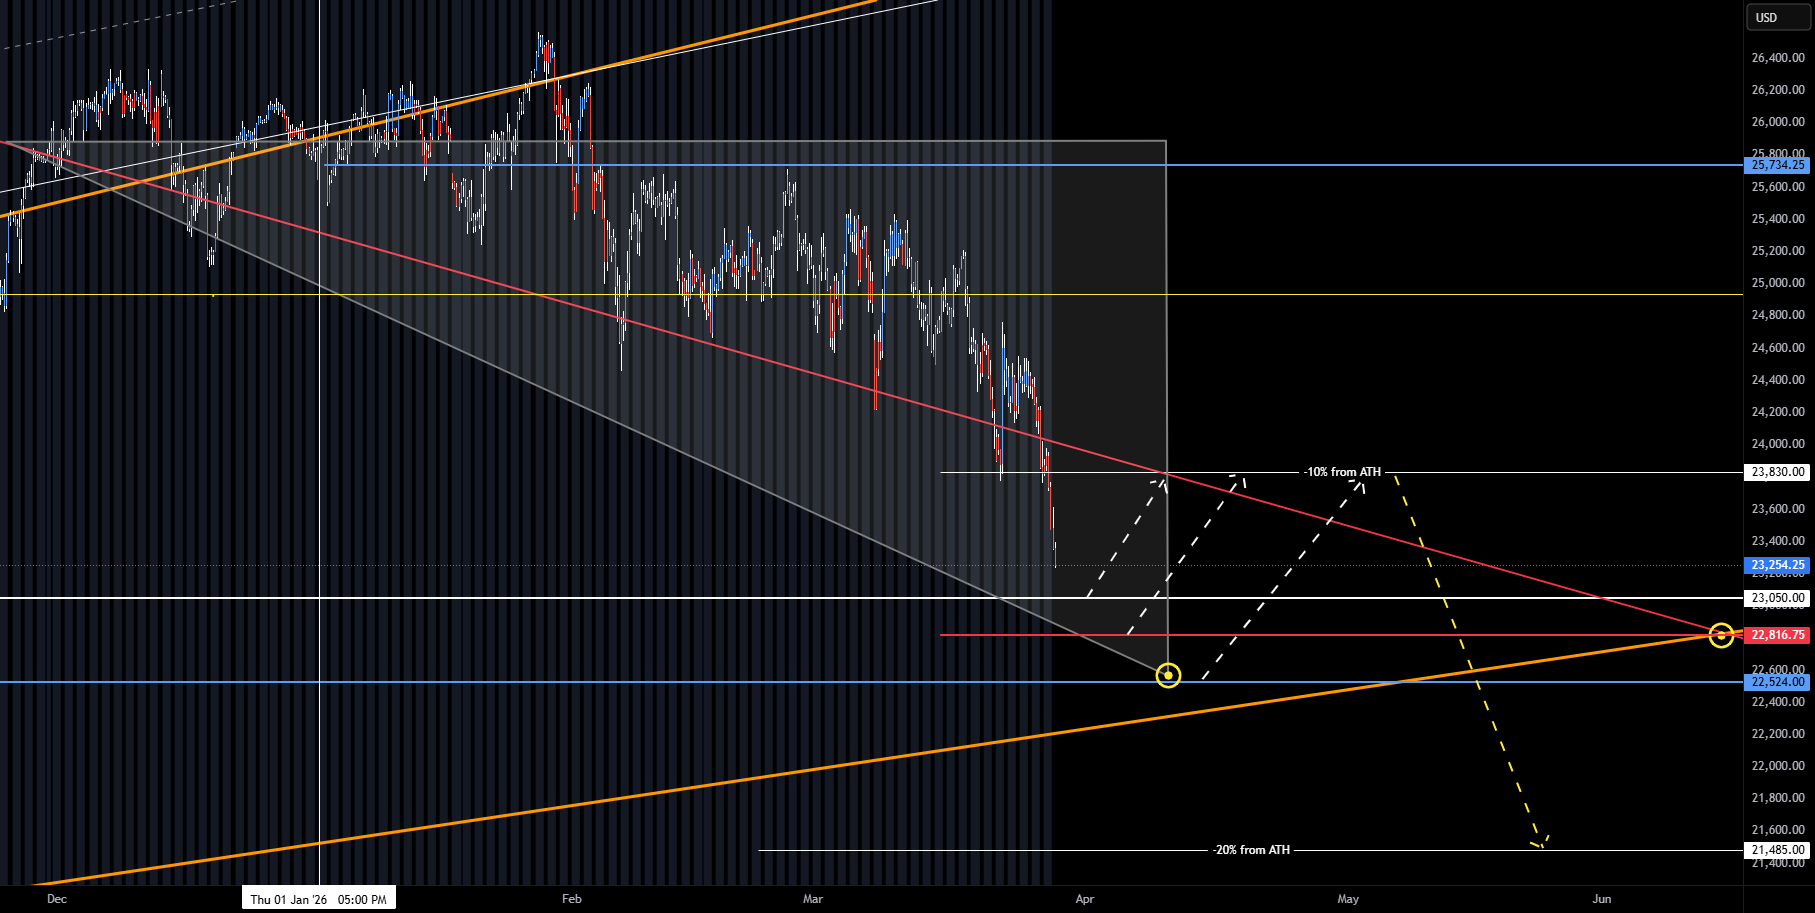Select the yellow circle marker beside the 22,816.75 label
Viewport: 1815px width, 913px height.
[1720, 635]
